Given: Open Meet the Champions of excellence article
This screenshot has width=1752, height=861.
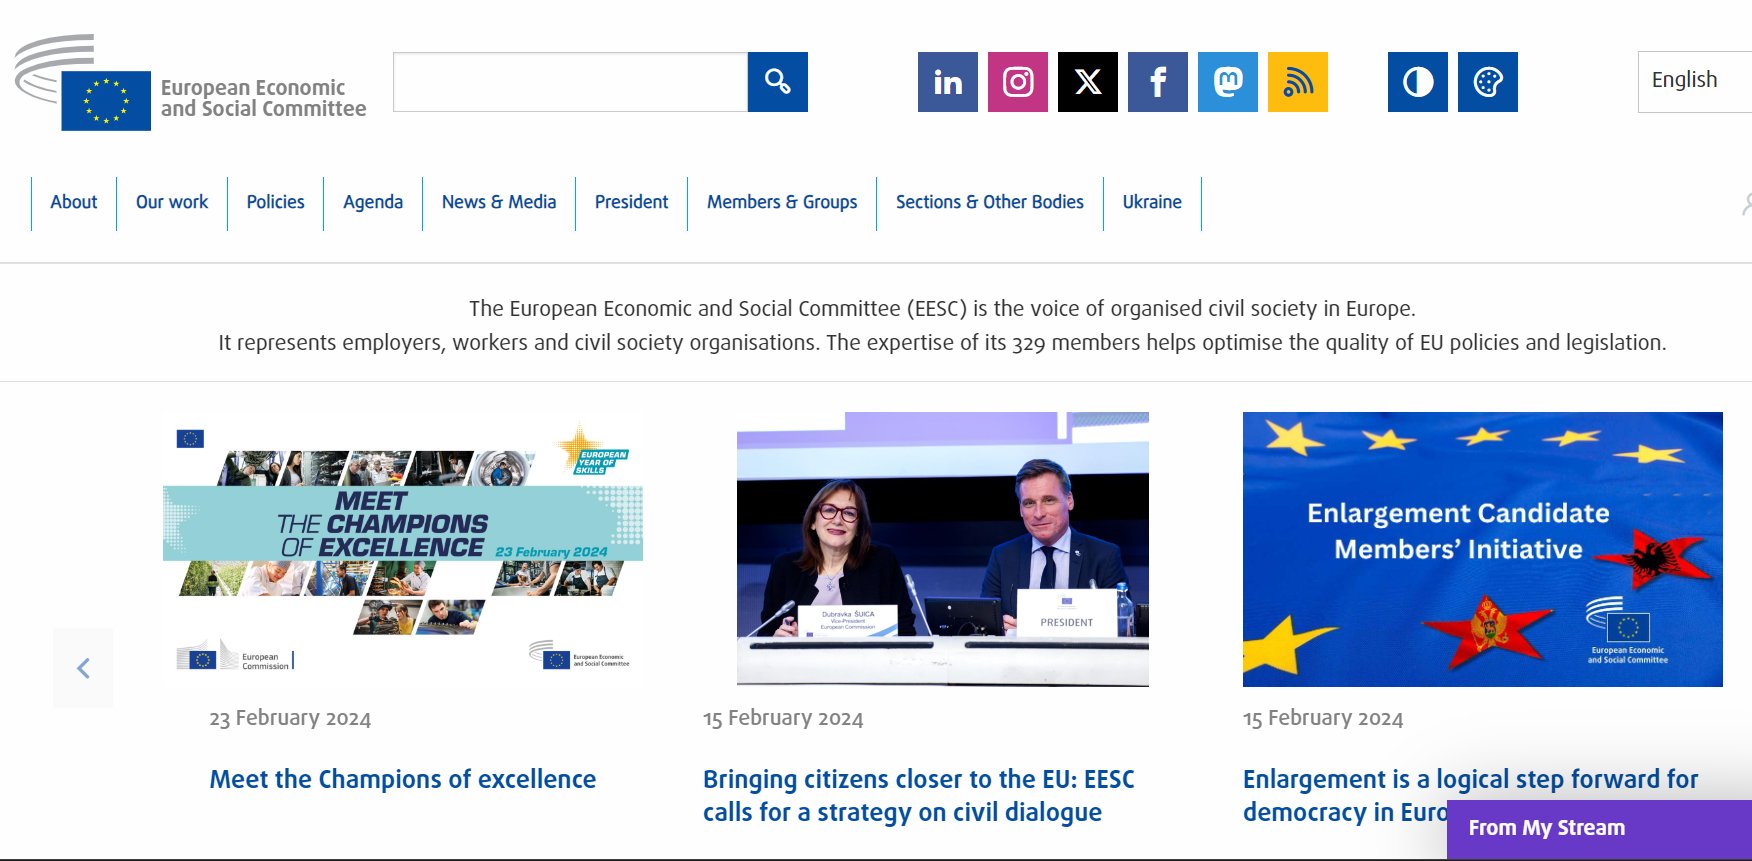Looking at the screenshot, I should point(402,779).
